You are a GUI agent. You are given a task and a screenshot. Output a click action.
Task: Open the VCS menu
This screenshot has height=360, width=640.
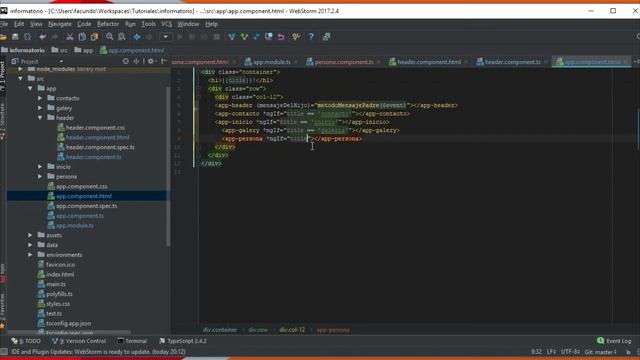click(167, 24)
